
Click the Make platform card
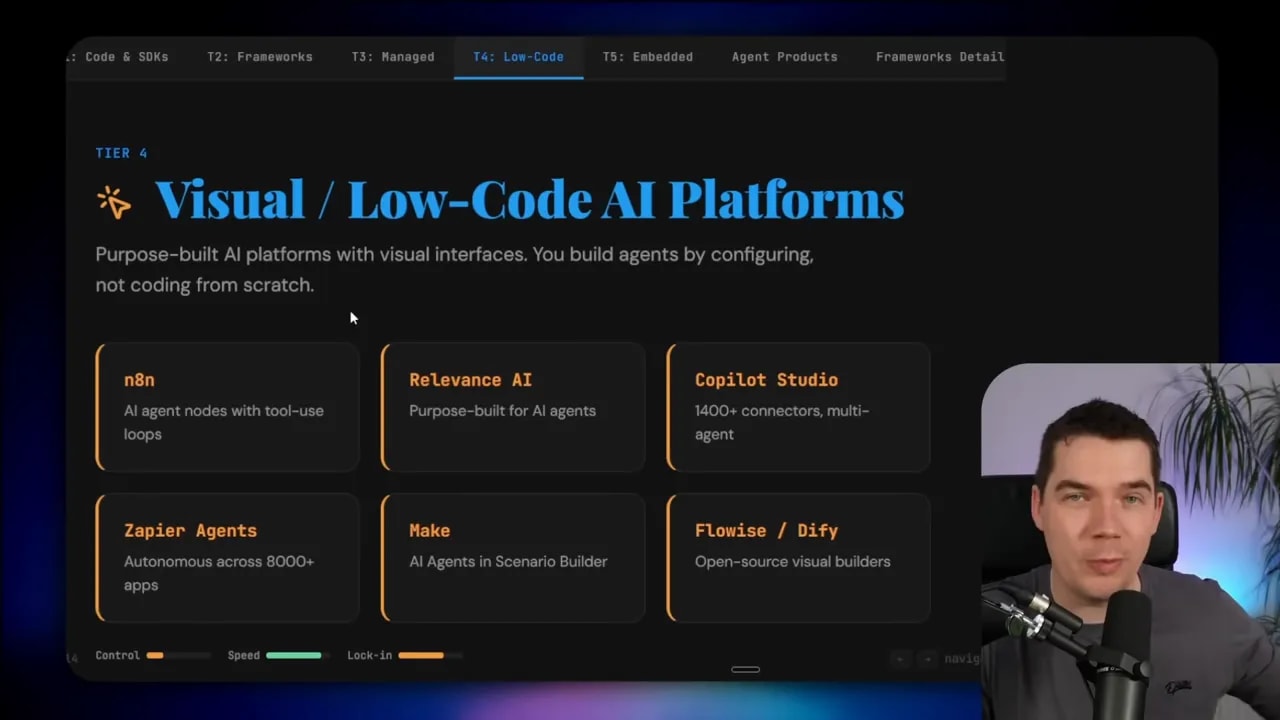click(513, 557)
